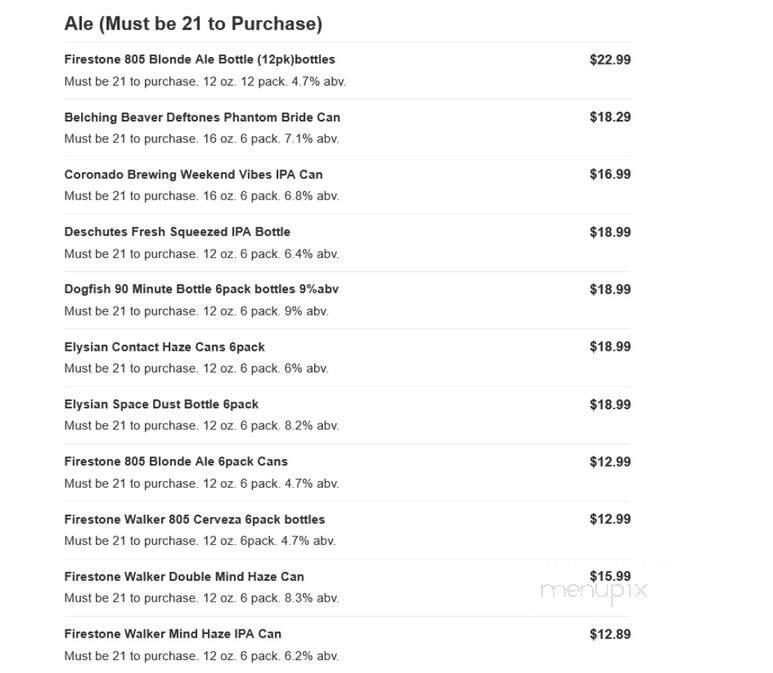Pick Elysian Space Dust Bottle 6pack

[161, 404]
